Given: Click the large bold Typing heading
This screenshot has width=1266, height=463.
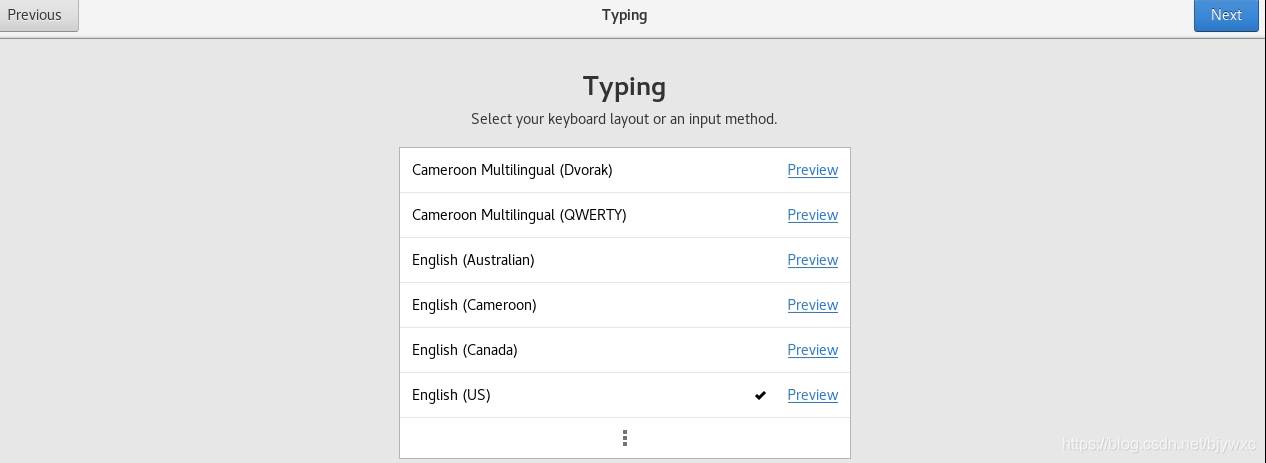Looking at the screenshot, I should click(x=624, y=87).
